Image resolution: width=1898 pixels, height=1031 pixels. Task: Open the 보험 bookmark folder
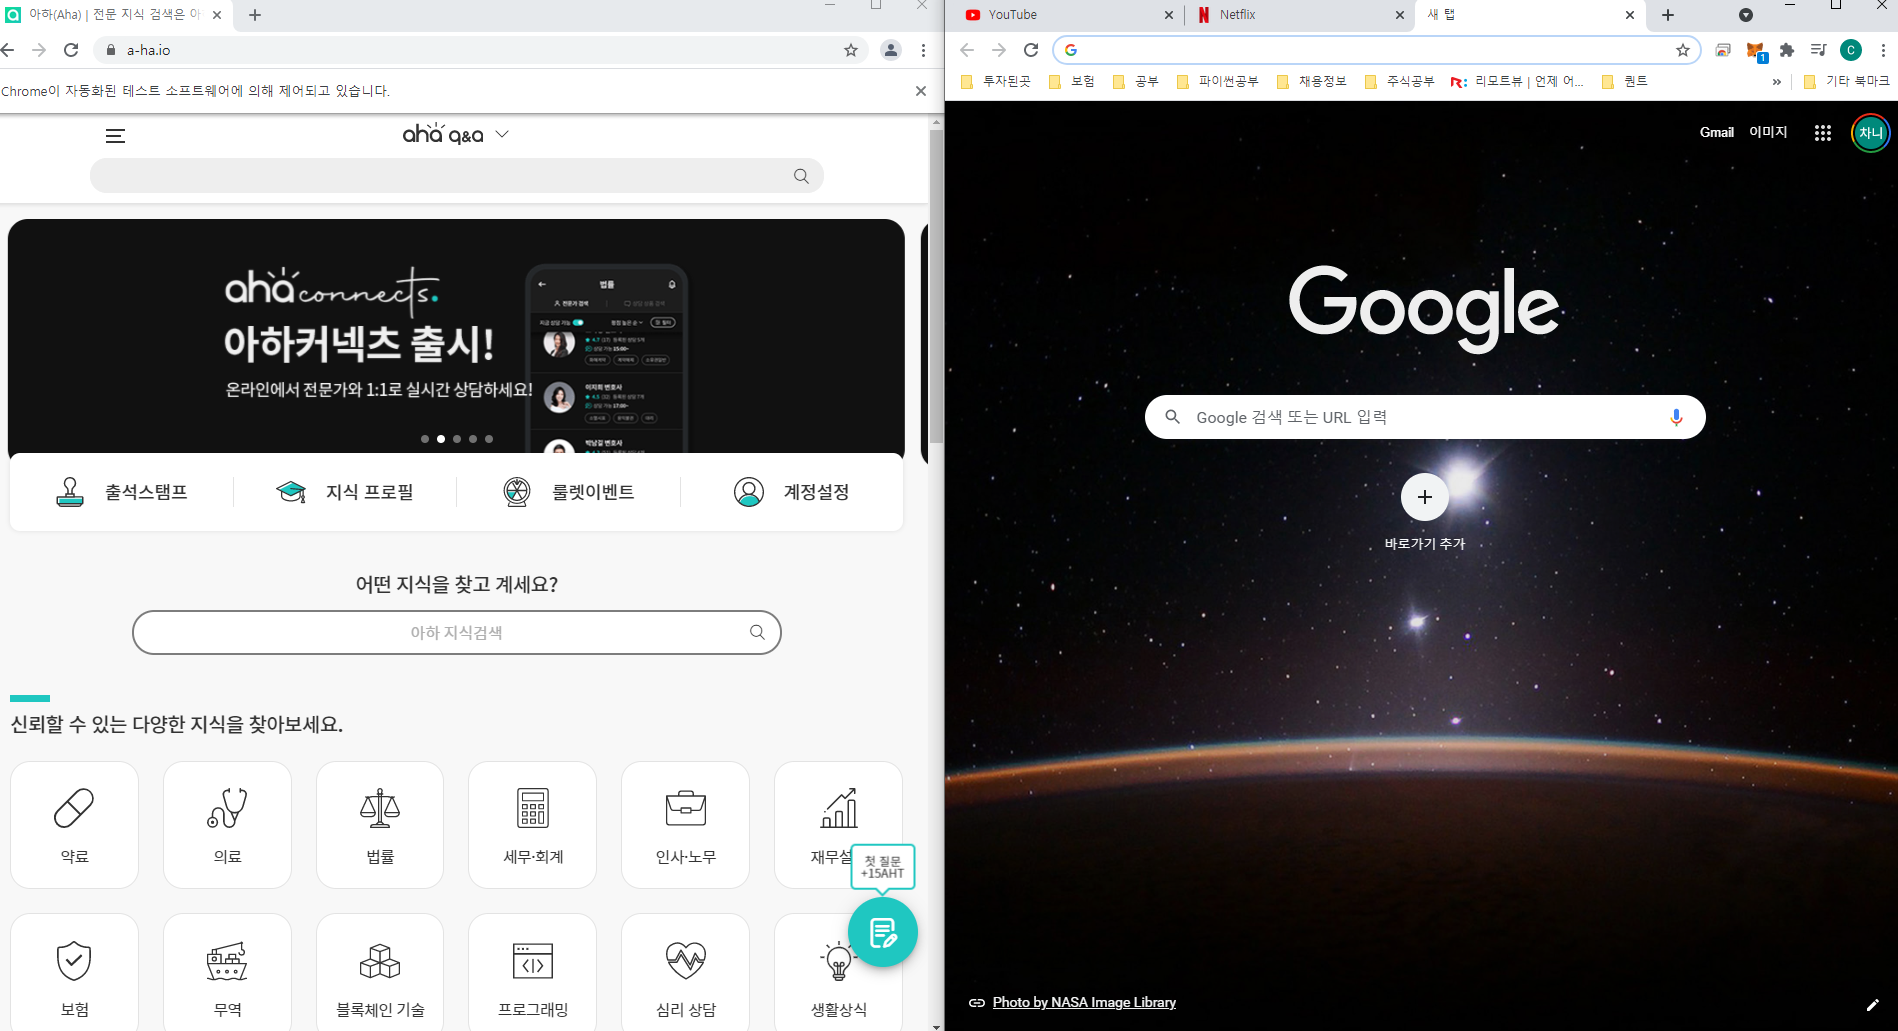click(1071, 82)
